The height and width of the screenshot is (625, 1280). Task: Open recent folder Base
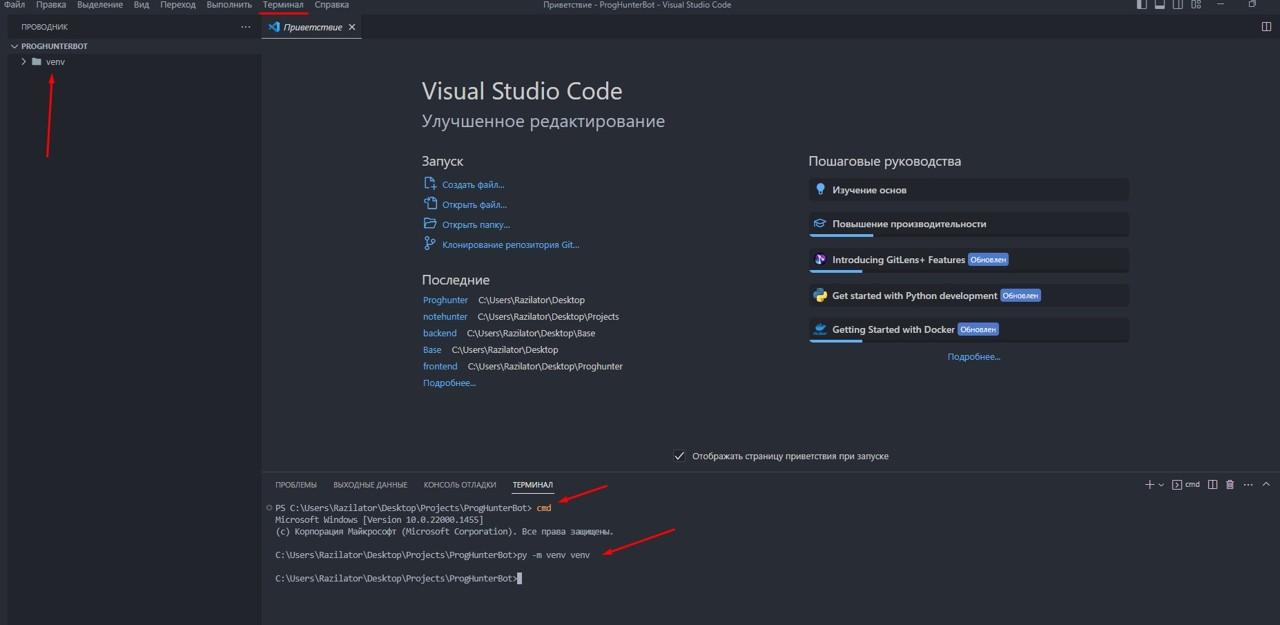click(432, 350)
